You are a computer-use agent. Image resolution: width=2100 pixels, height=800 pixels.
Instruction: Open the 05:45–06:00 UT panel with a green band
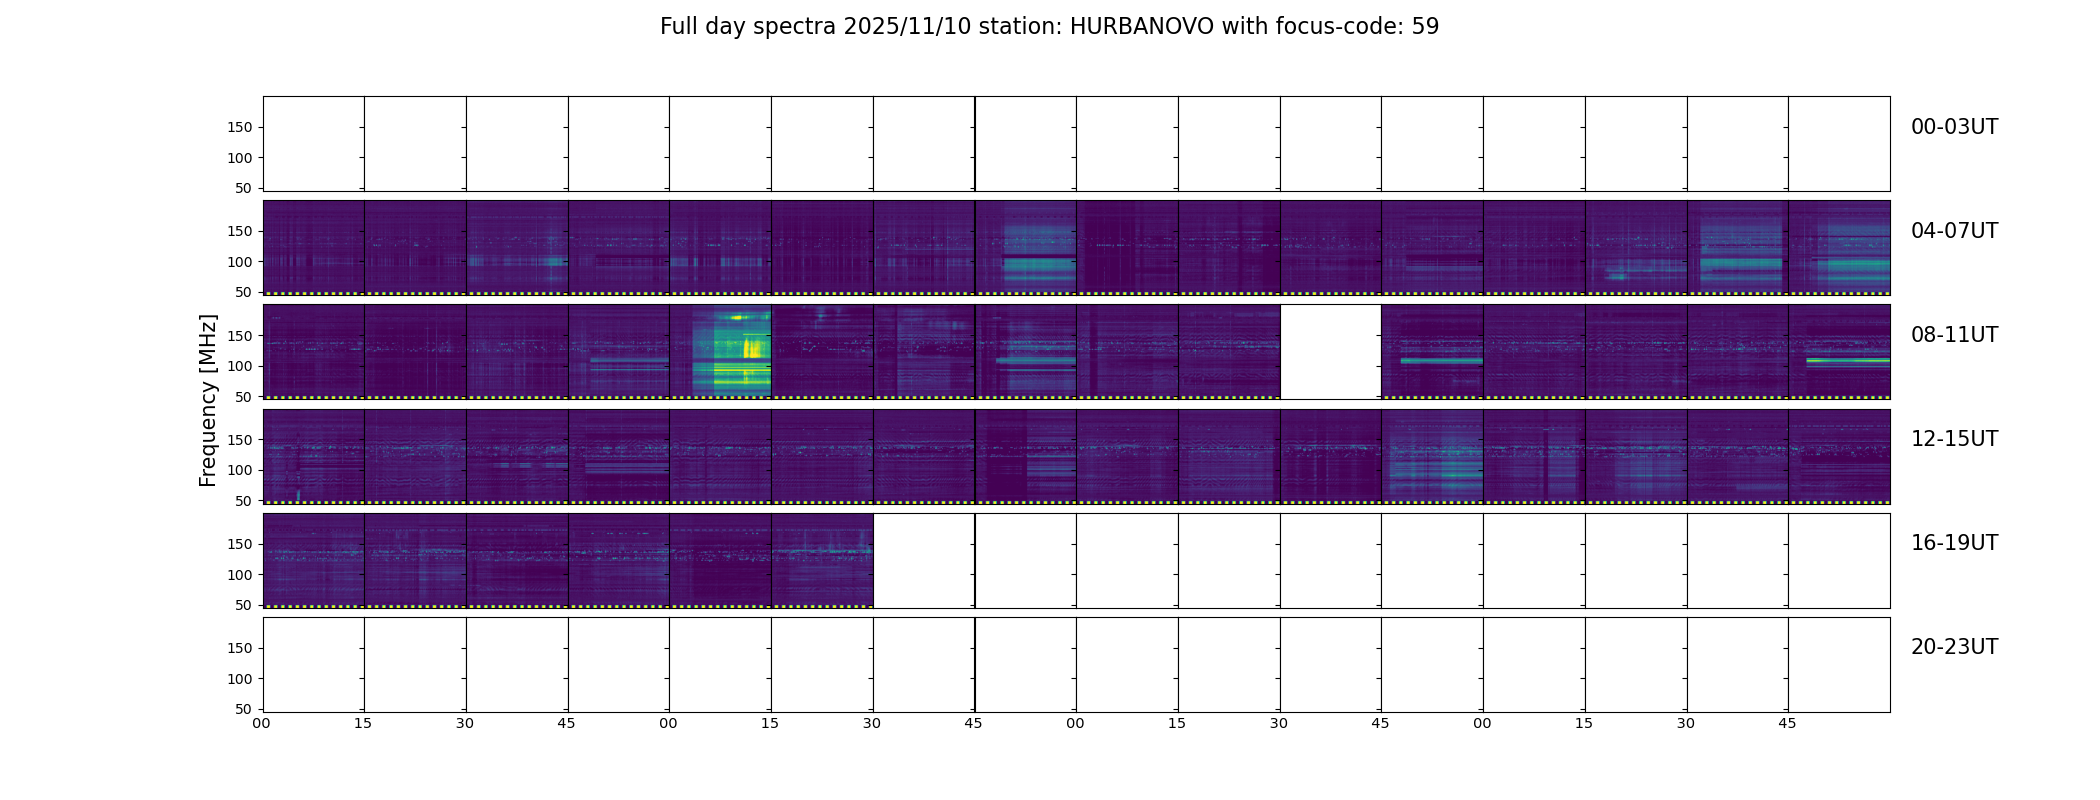point(1025,248)
